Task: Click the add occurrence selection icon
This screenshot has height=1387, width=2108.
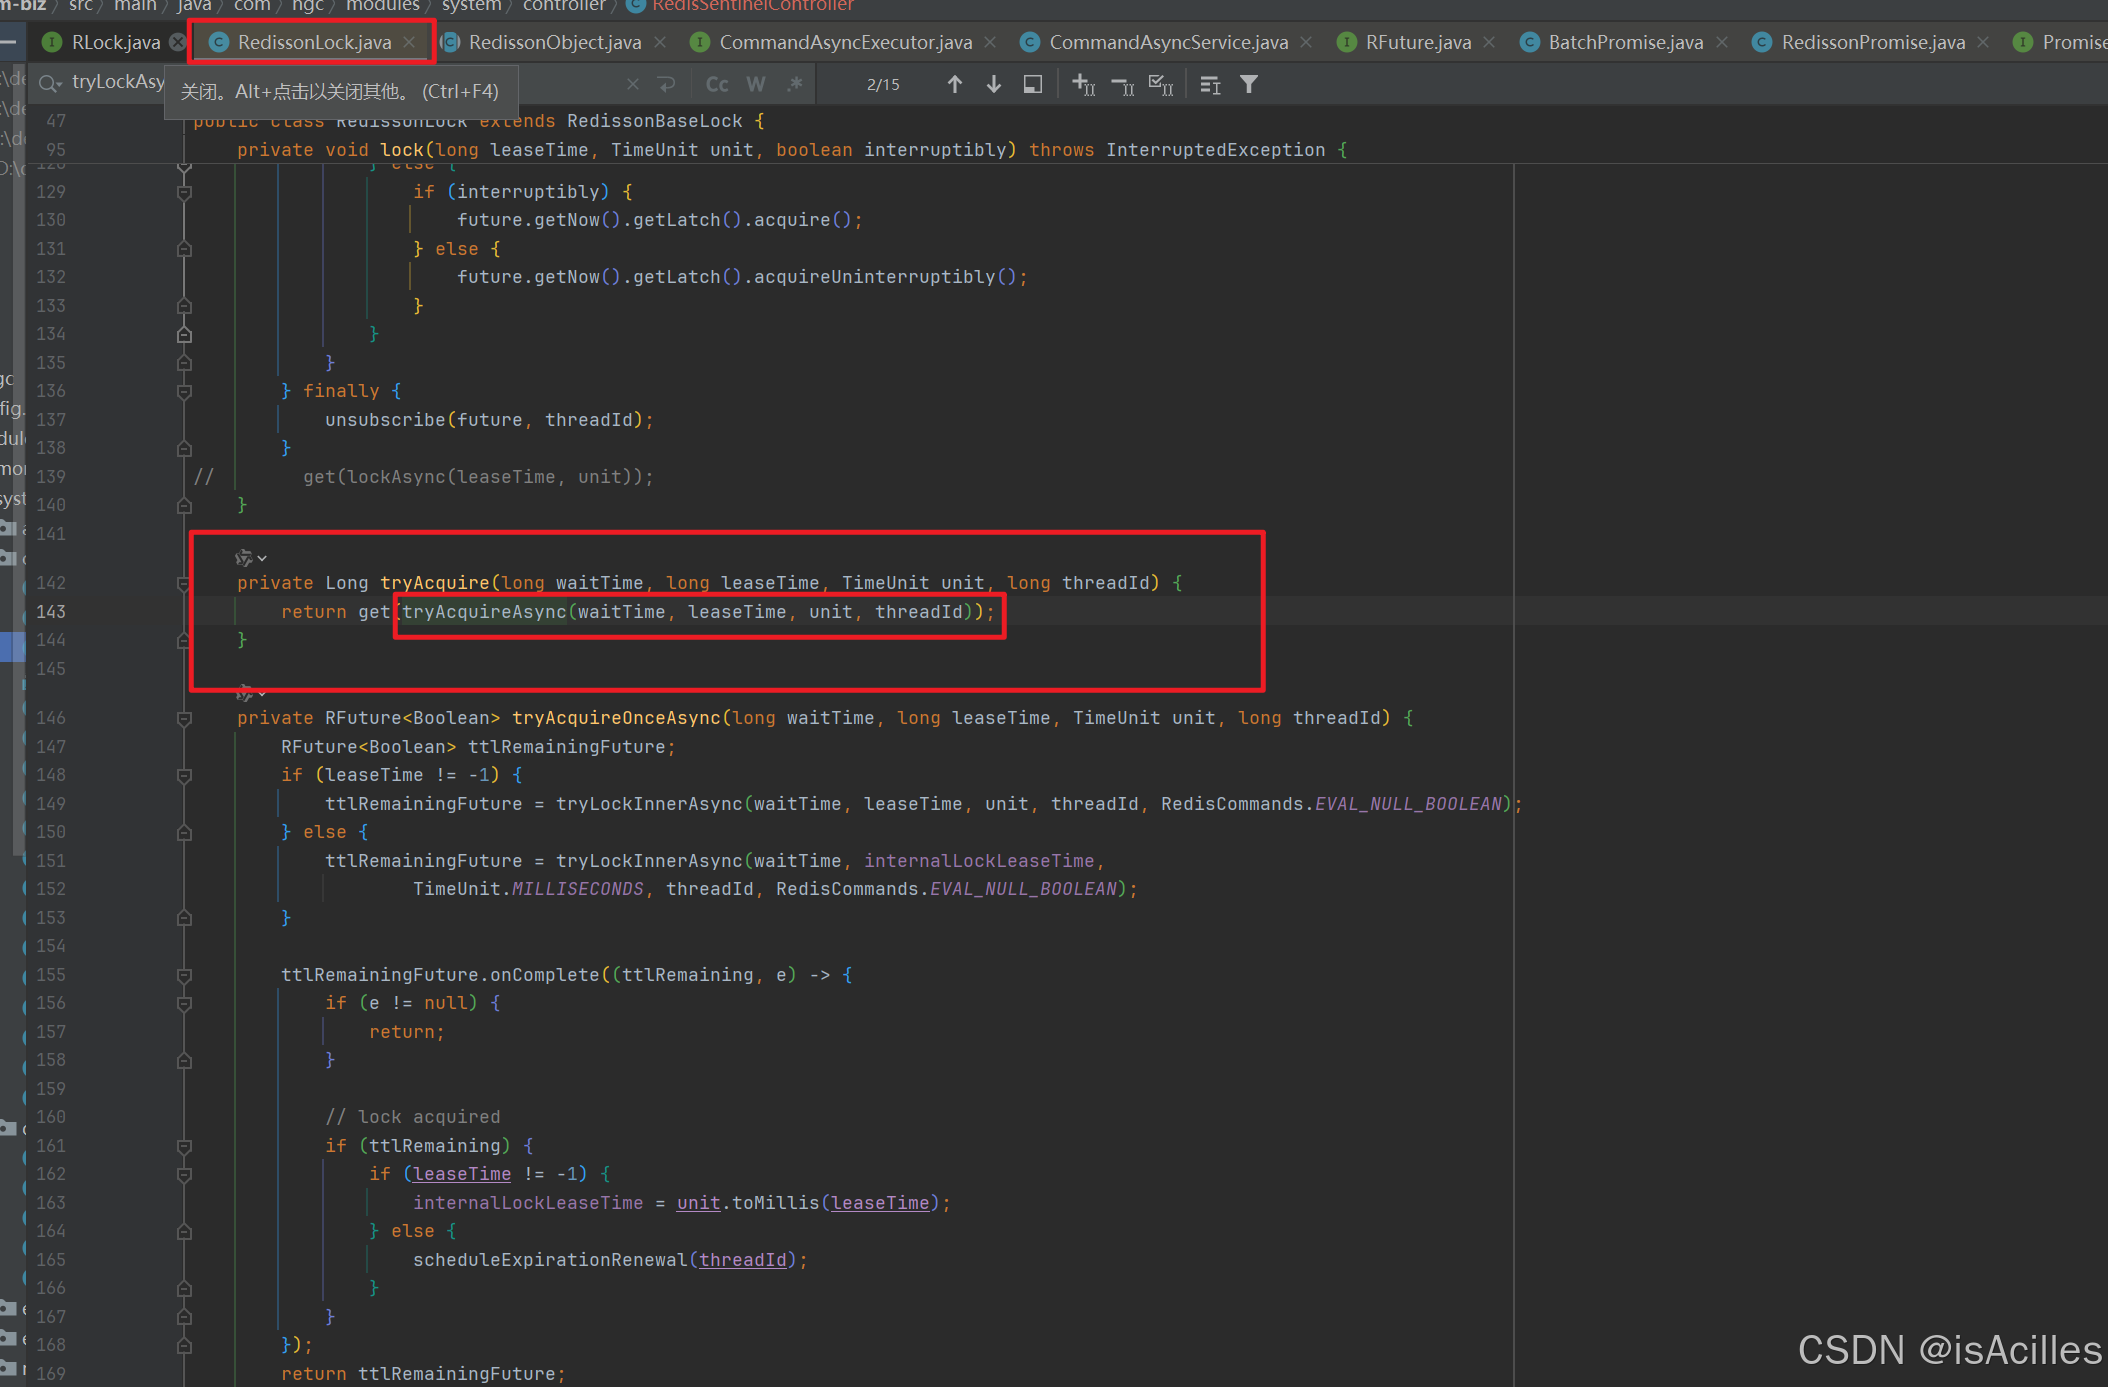Action: [1083, 84]
